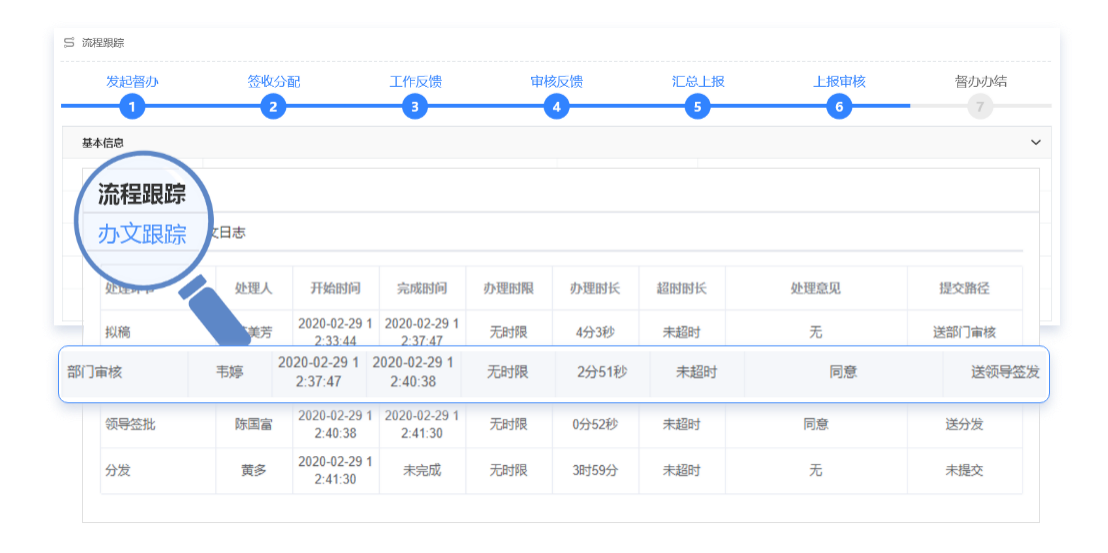1108x553 pixels.
Task: Click the grayed step 7 circle
Action: point(980,106)
